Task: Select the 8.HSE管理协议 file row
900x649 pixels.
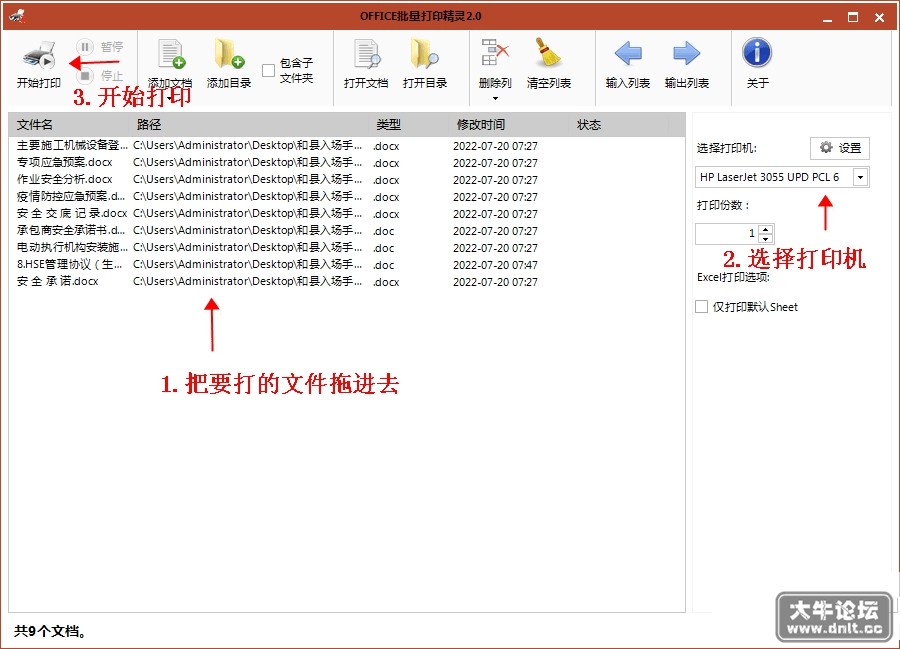Action: pos(347,265)
